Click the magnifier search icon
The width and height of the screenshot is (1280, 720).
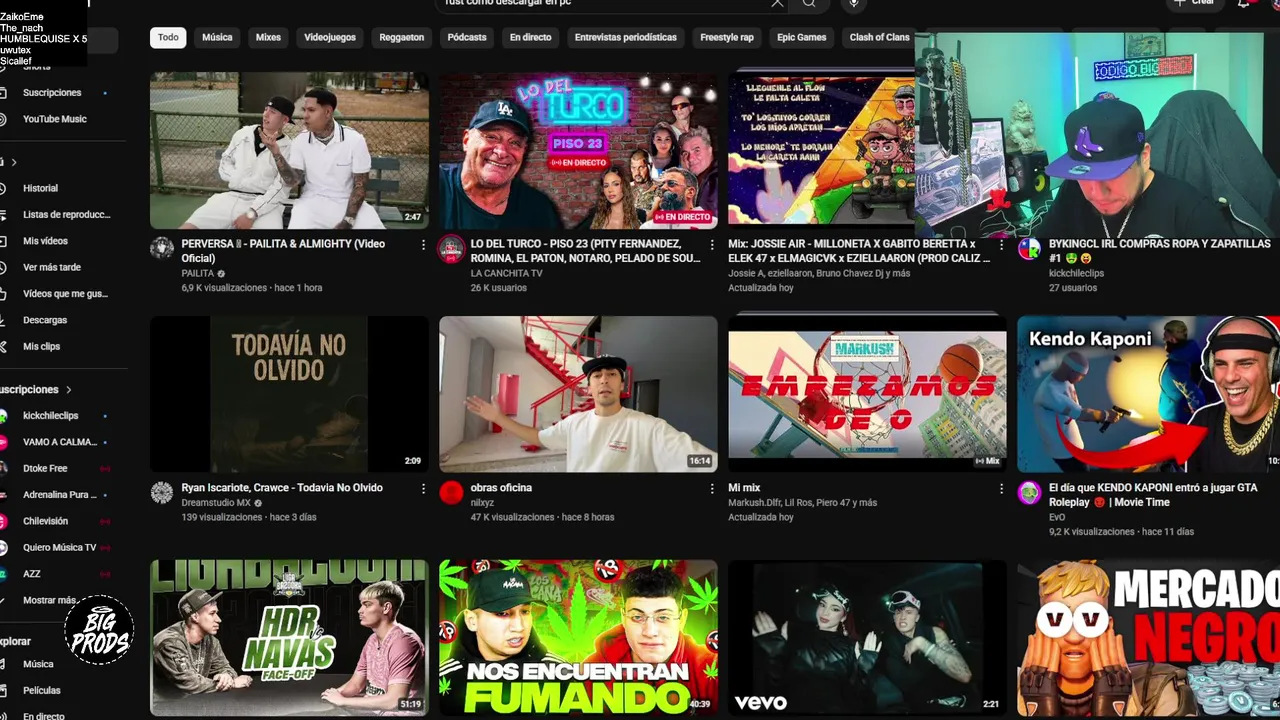(809, 4)
